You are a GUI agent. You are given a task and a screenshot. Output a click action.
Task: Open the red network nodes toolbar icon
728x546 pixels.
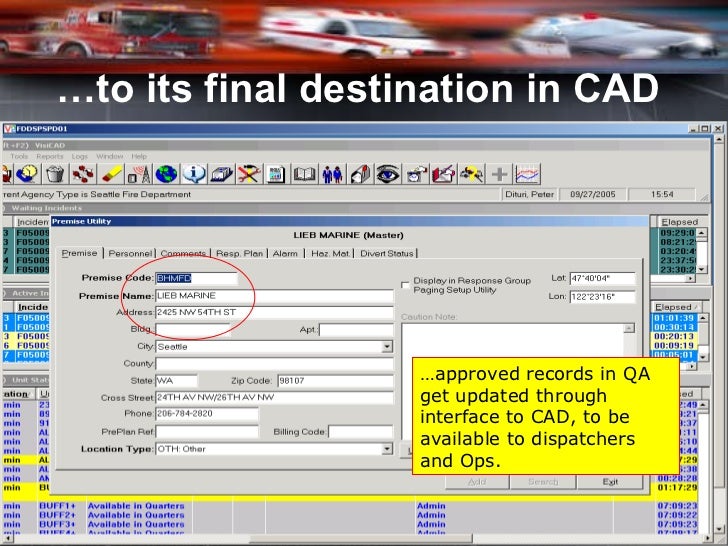[x=83, y=174]
